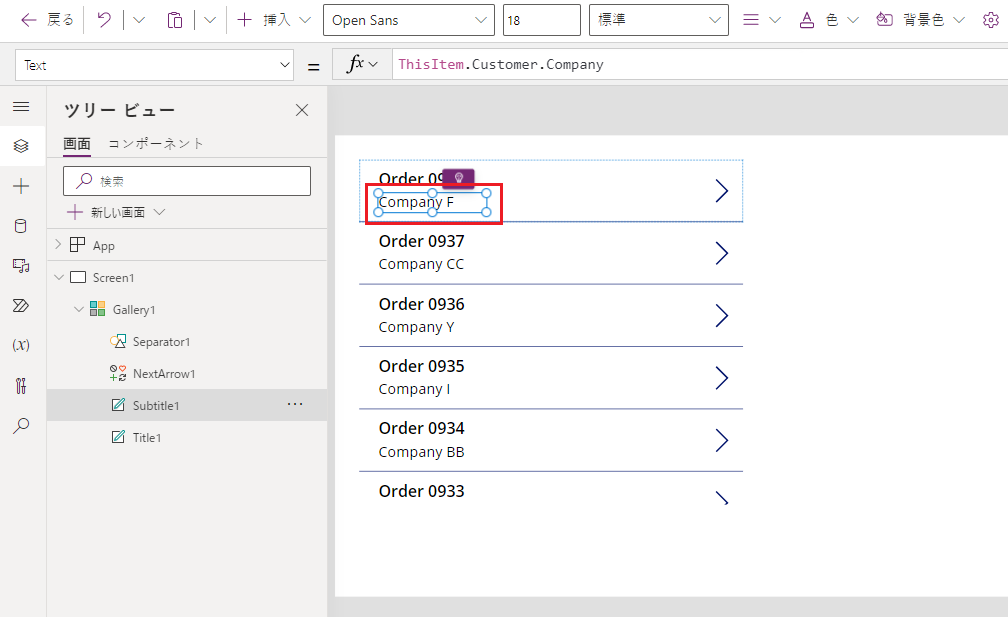This screenshot has width=1008, height=617.
Task: Click the hamburger menu icon
Action: (21, 106)
